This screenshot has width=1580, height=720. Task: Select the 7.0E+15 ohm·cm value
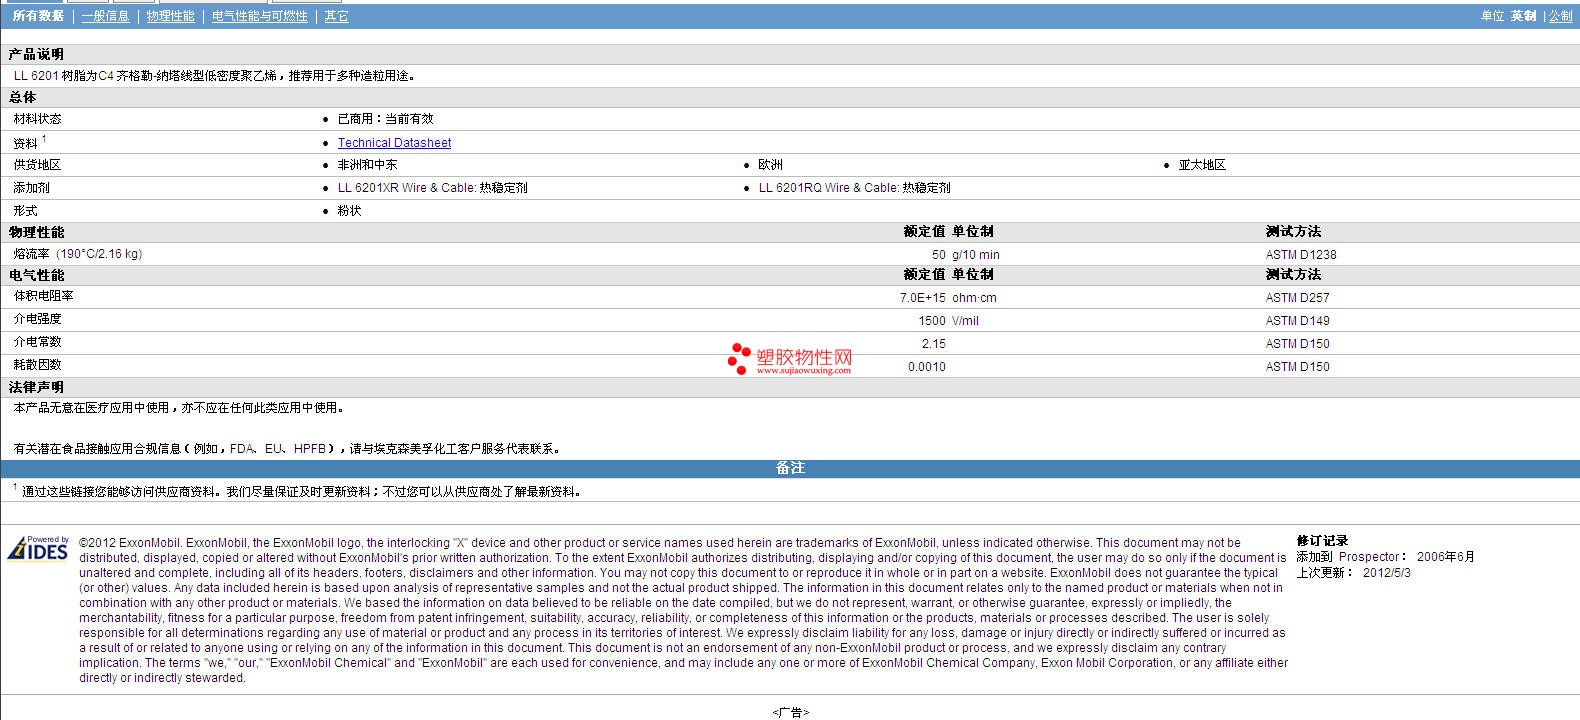click(948, 298)
